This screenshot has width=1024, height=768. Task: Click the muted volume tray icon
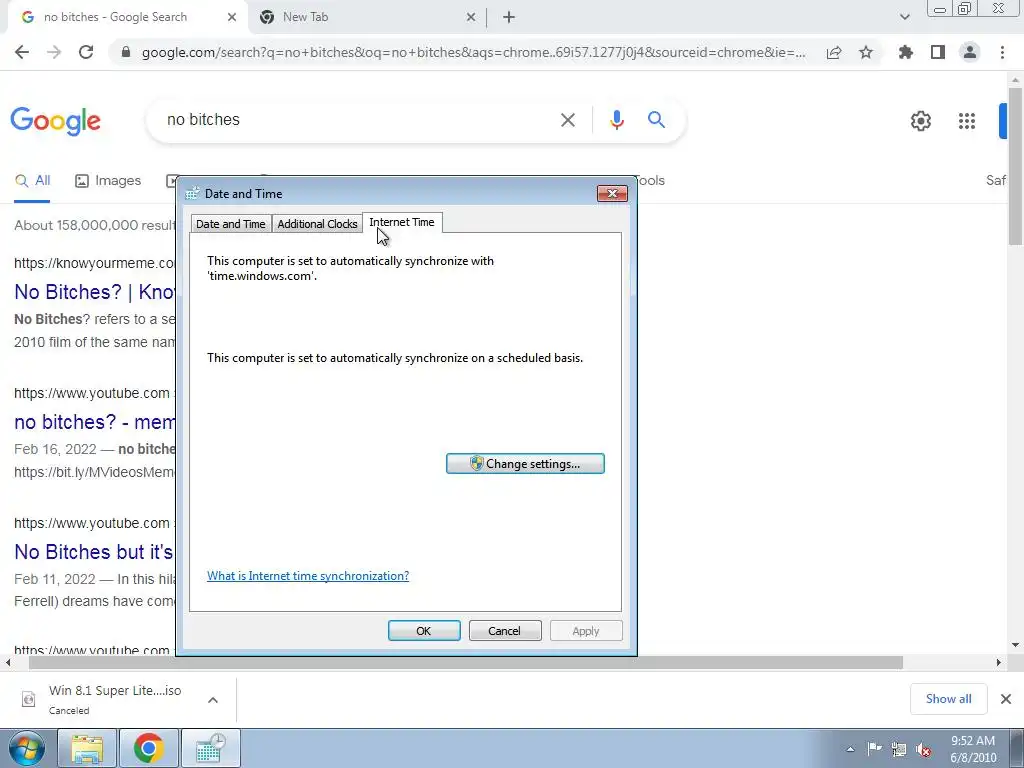923,749
